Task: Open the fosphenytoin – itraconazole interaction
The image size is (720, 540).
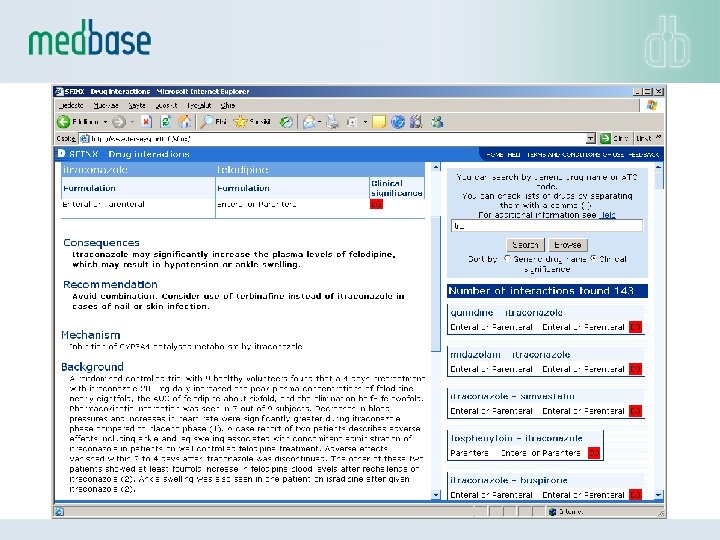Action: point(516,438)
